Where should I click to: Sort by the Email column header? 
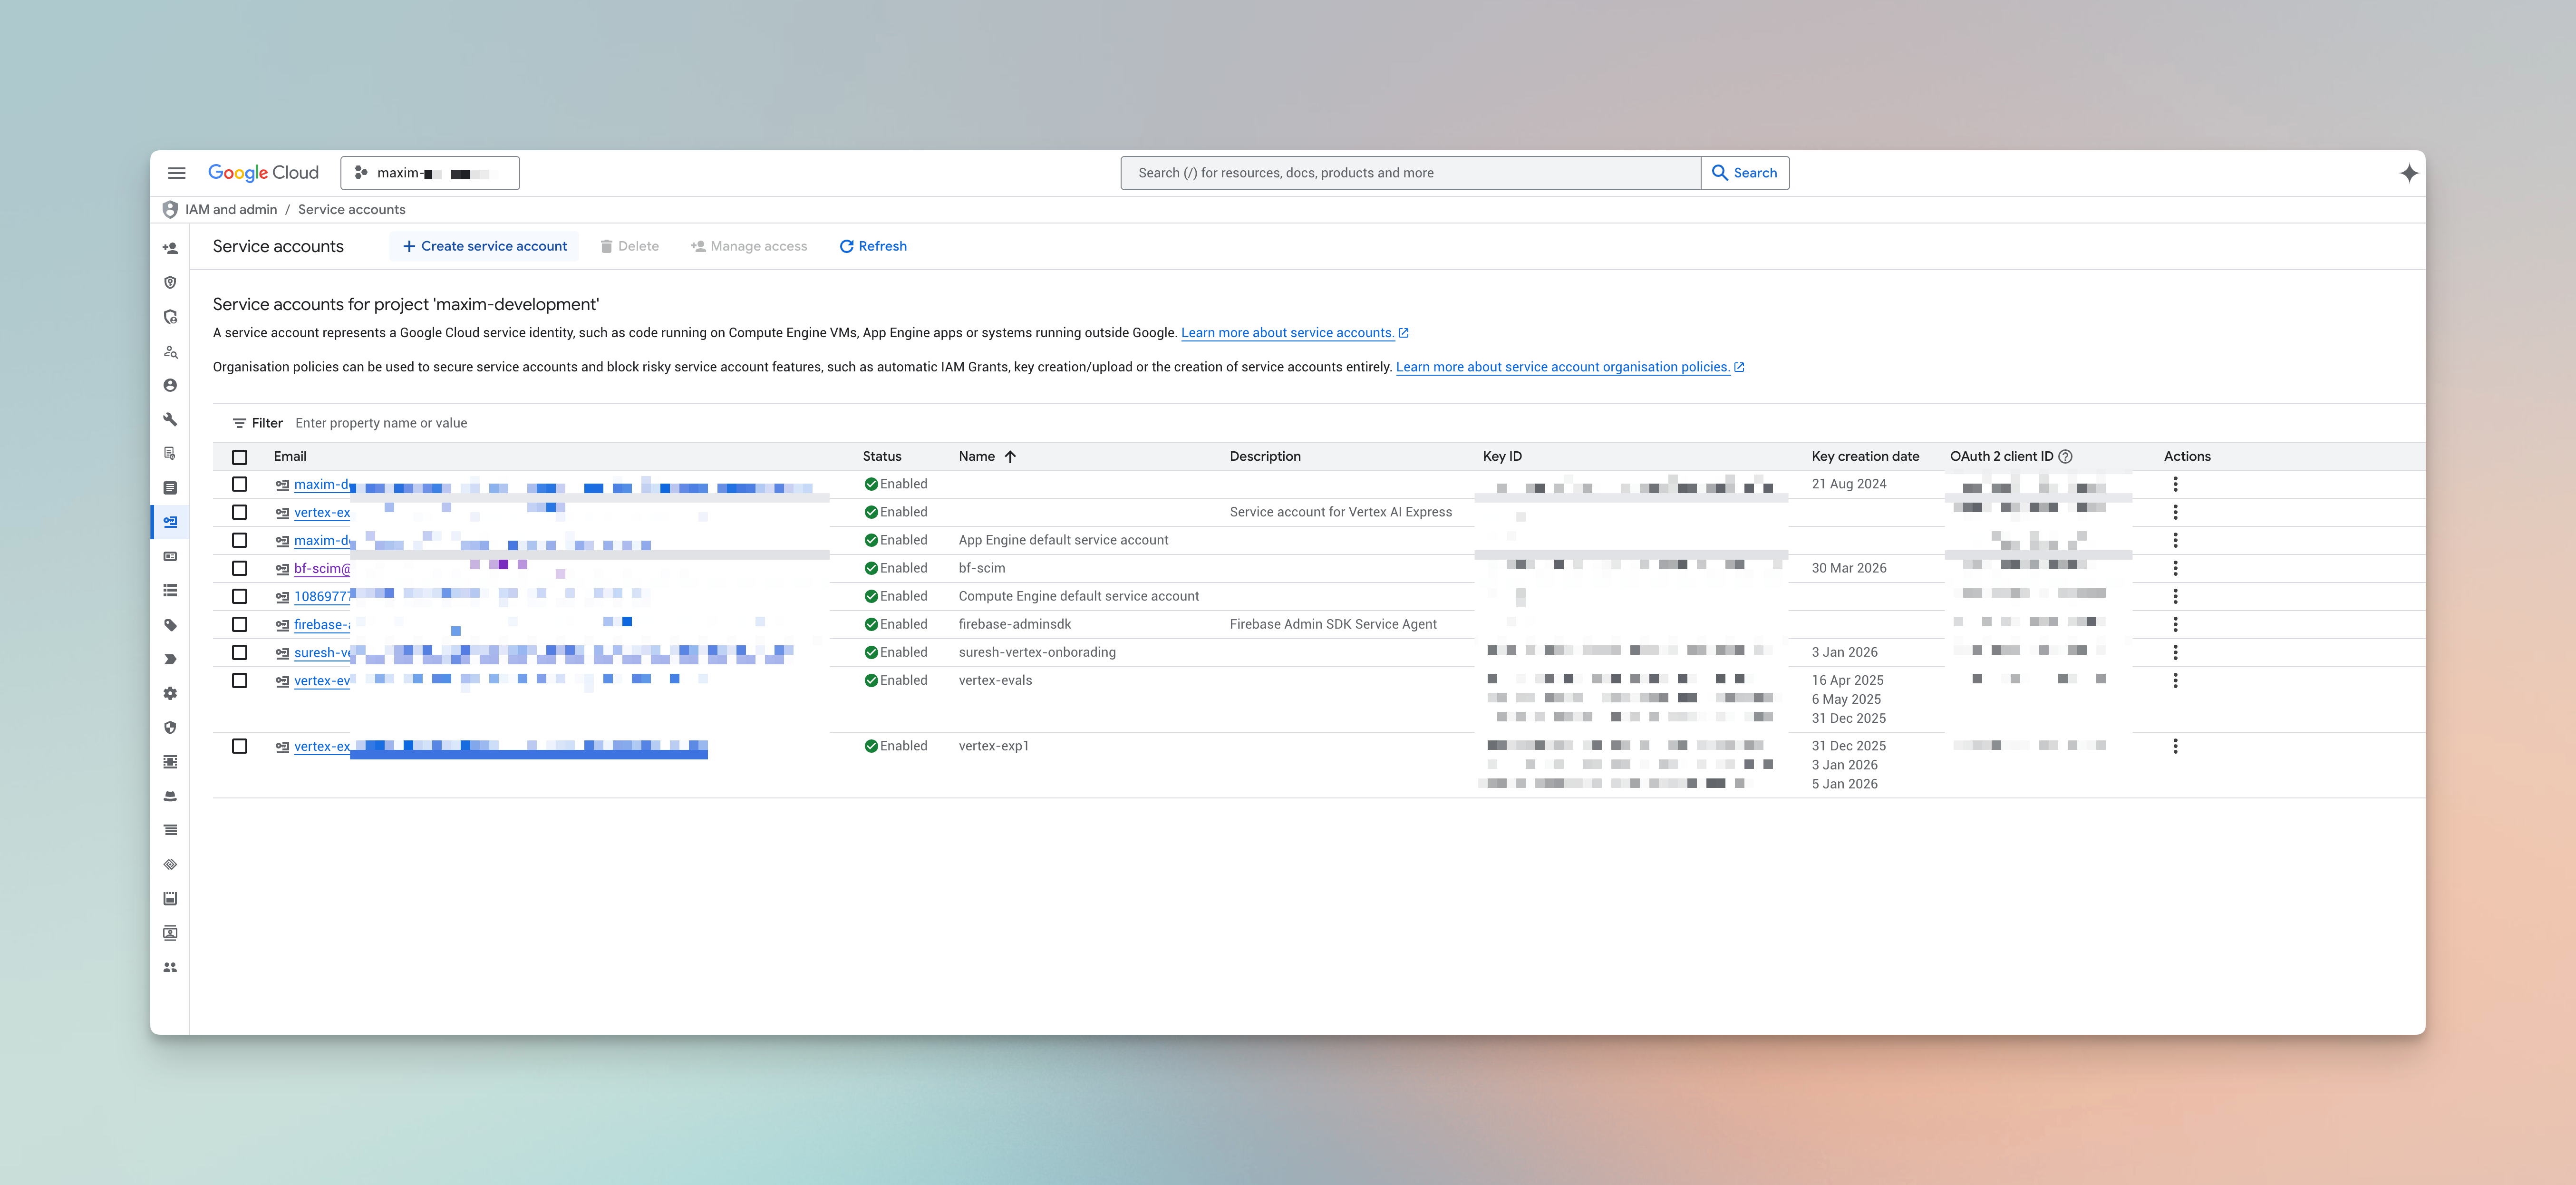290,456
